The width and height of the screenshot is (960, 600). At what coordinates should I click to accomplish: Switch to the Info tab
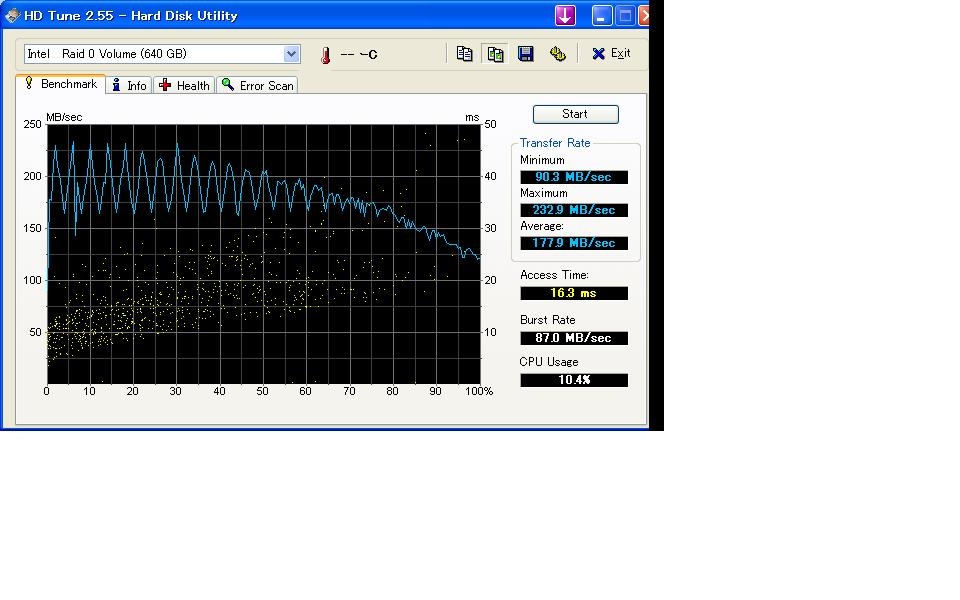(129, 86)
